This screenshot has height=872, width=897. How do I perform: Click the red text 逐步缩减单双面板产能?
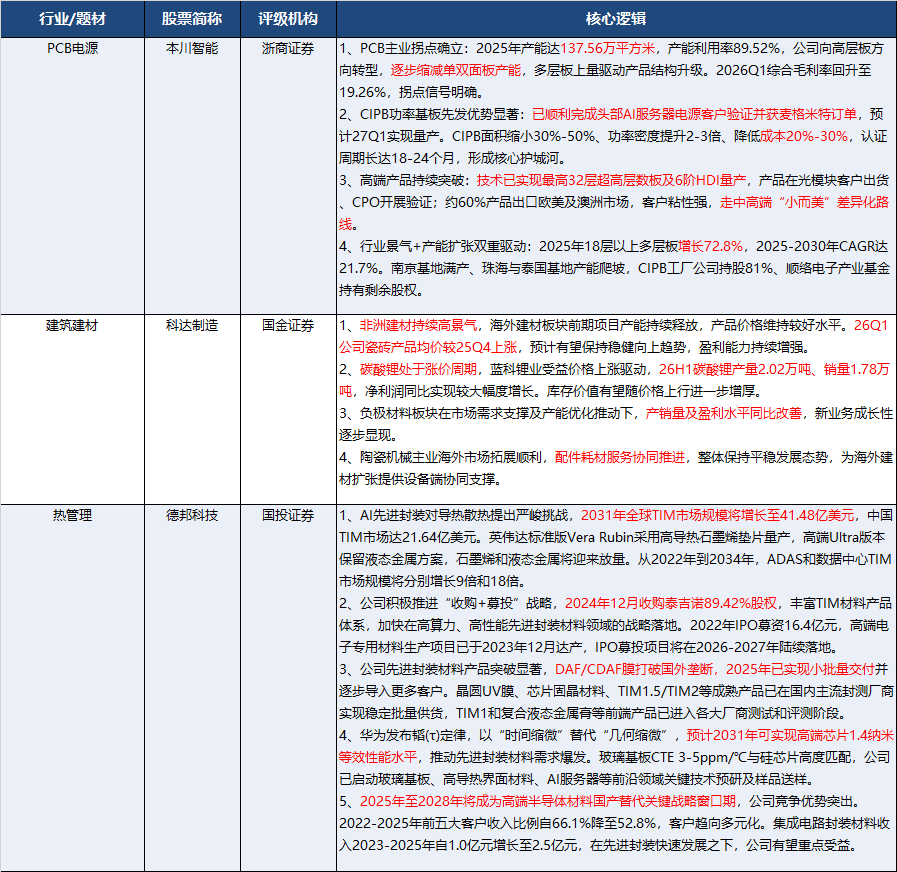pos(456,70)
